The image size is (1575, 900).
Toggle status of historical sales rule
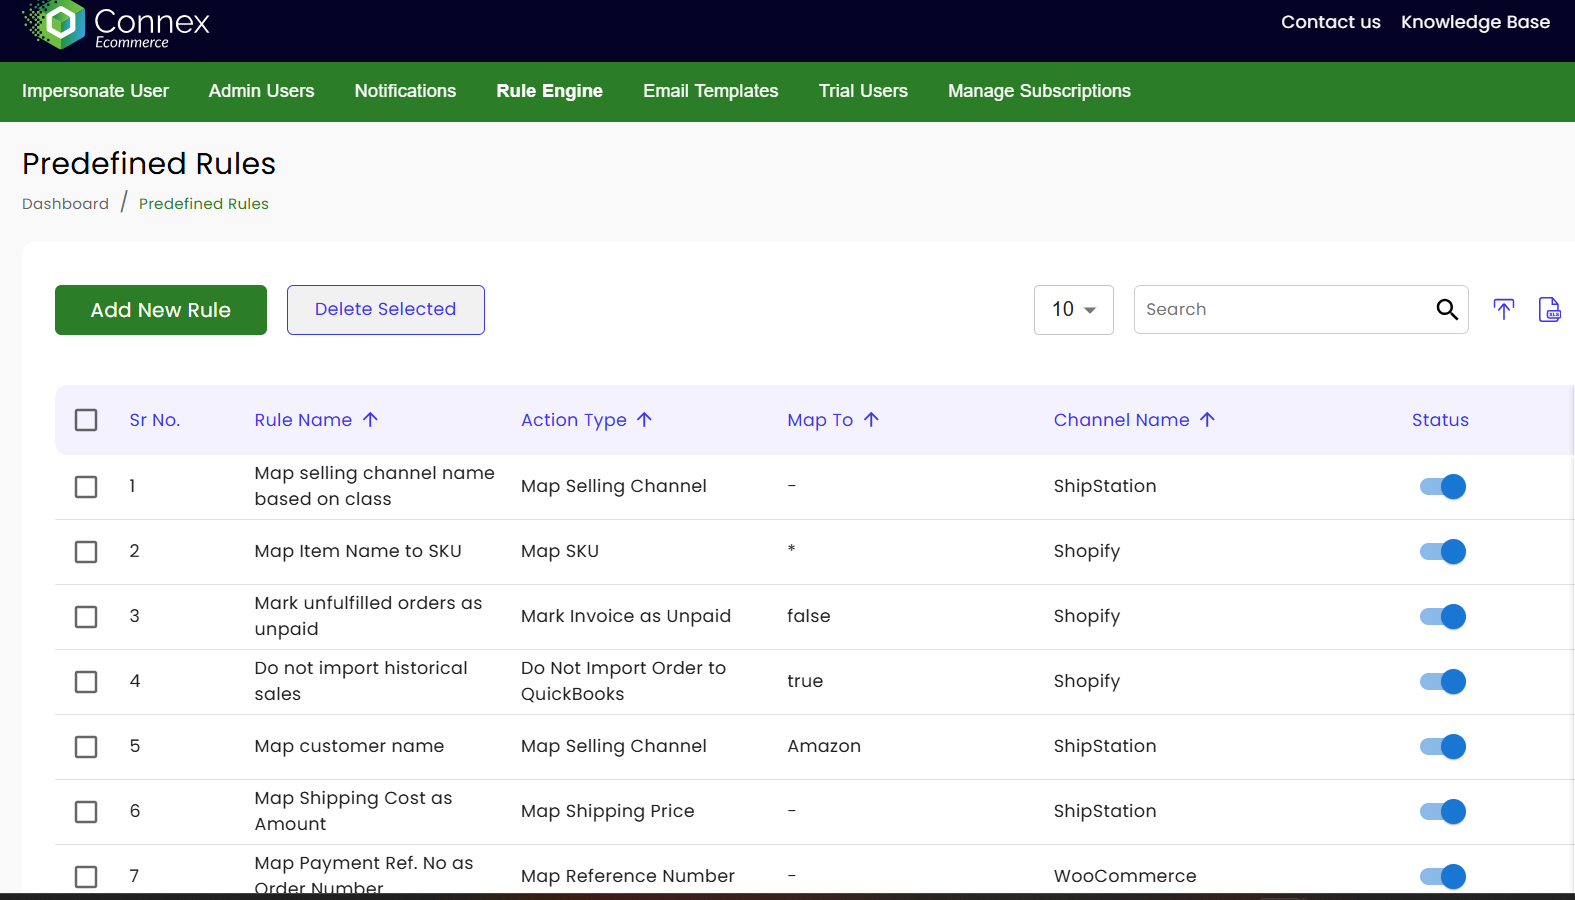pos(1443,682)
